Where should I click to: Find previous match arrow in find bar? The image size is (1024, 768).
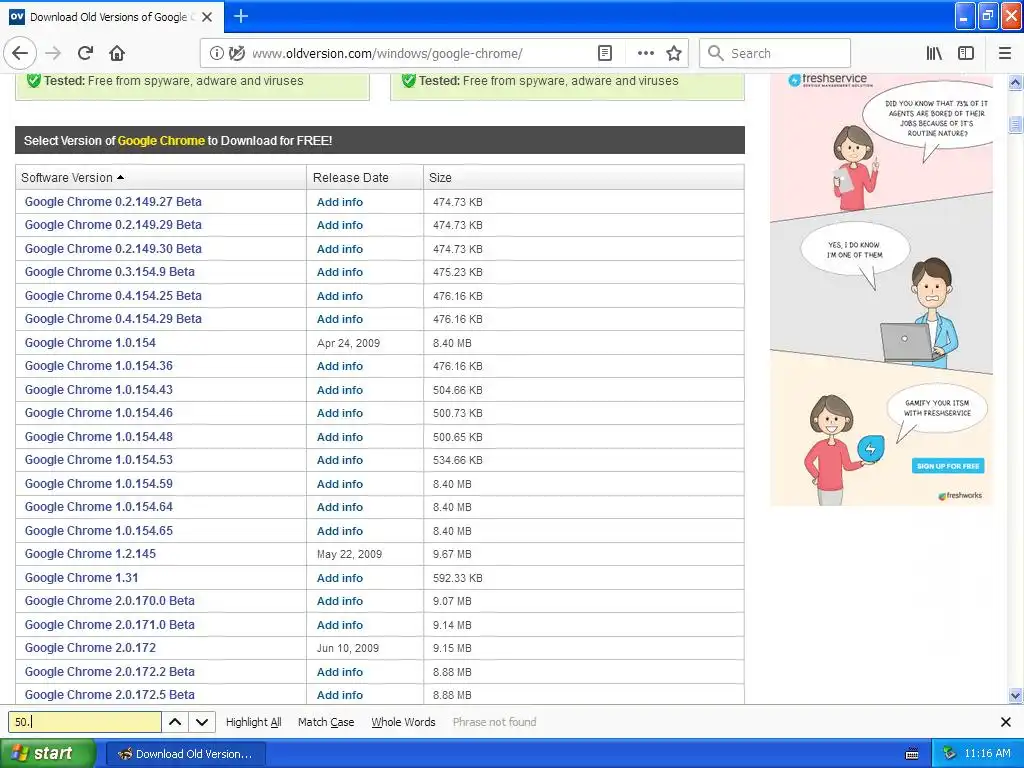[x=175, y=722]
